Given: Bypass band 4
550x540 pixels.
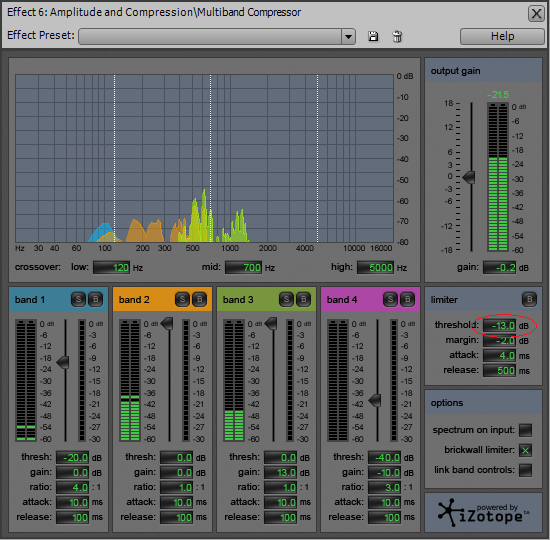Looking at the screenshot, I should click(407, 299).
